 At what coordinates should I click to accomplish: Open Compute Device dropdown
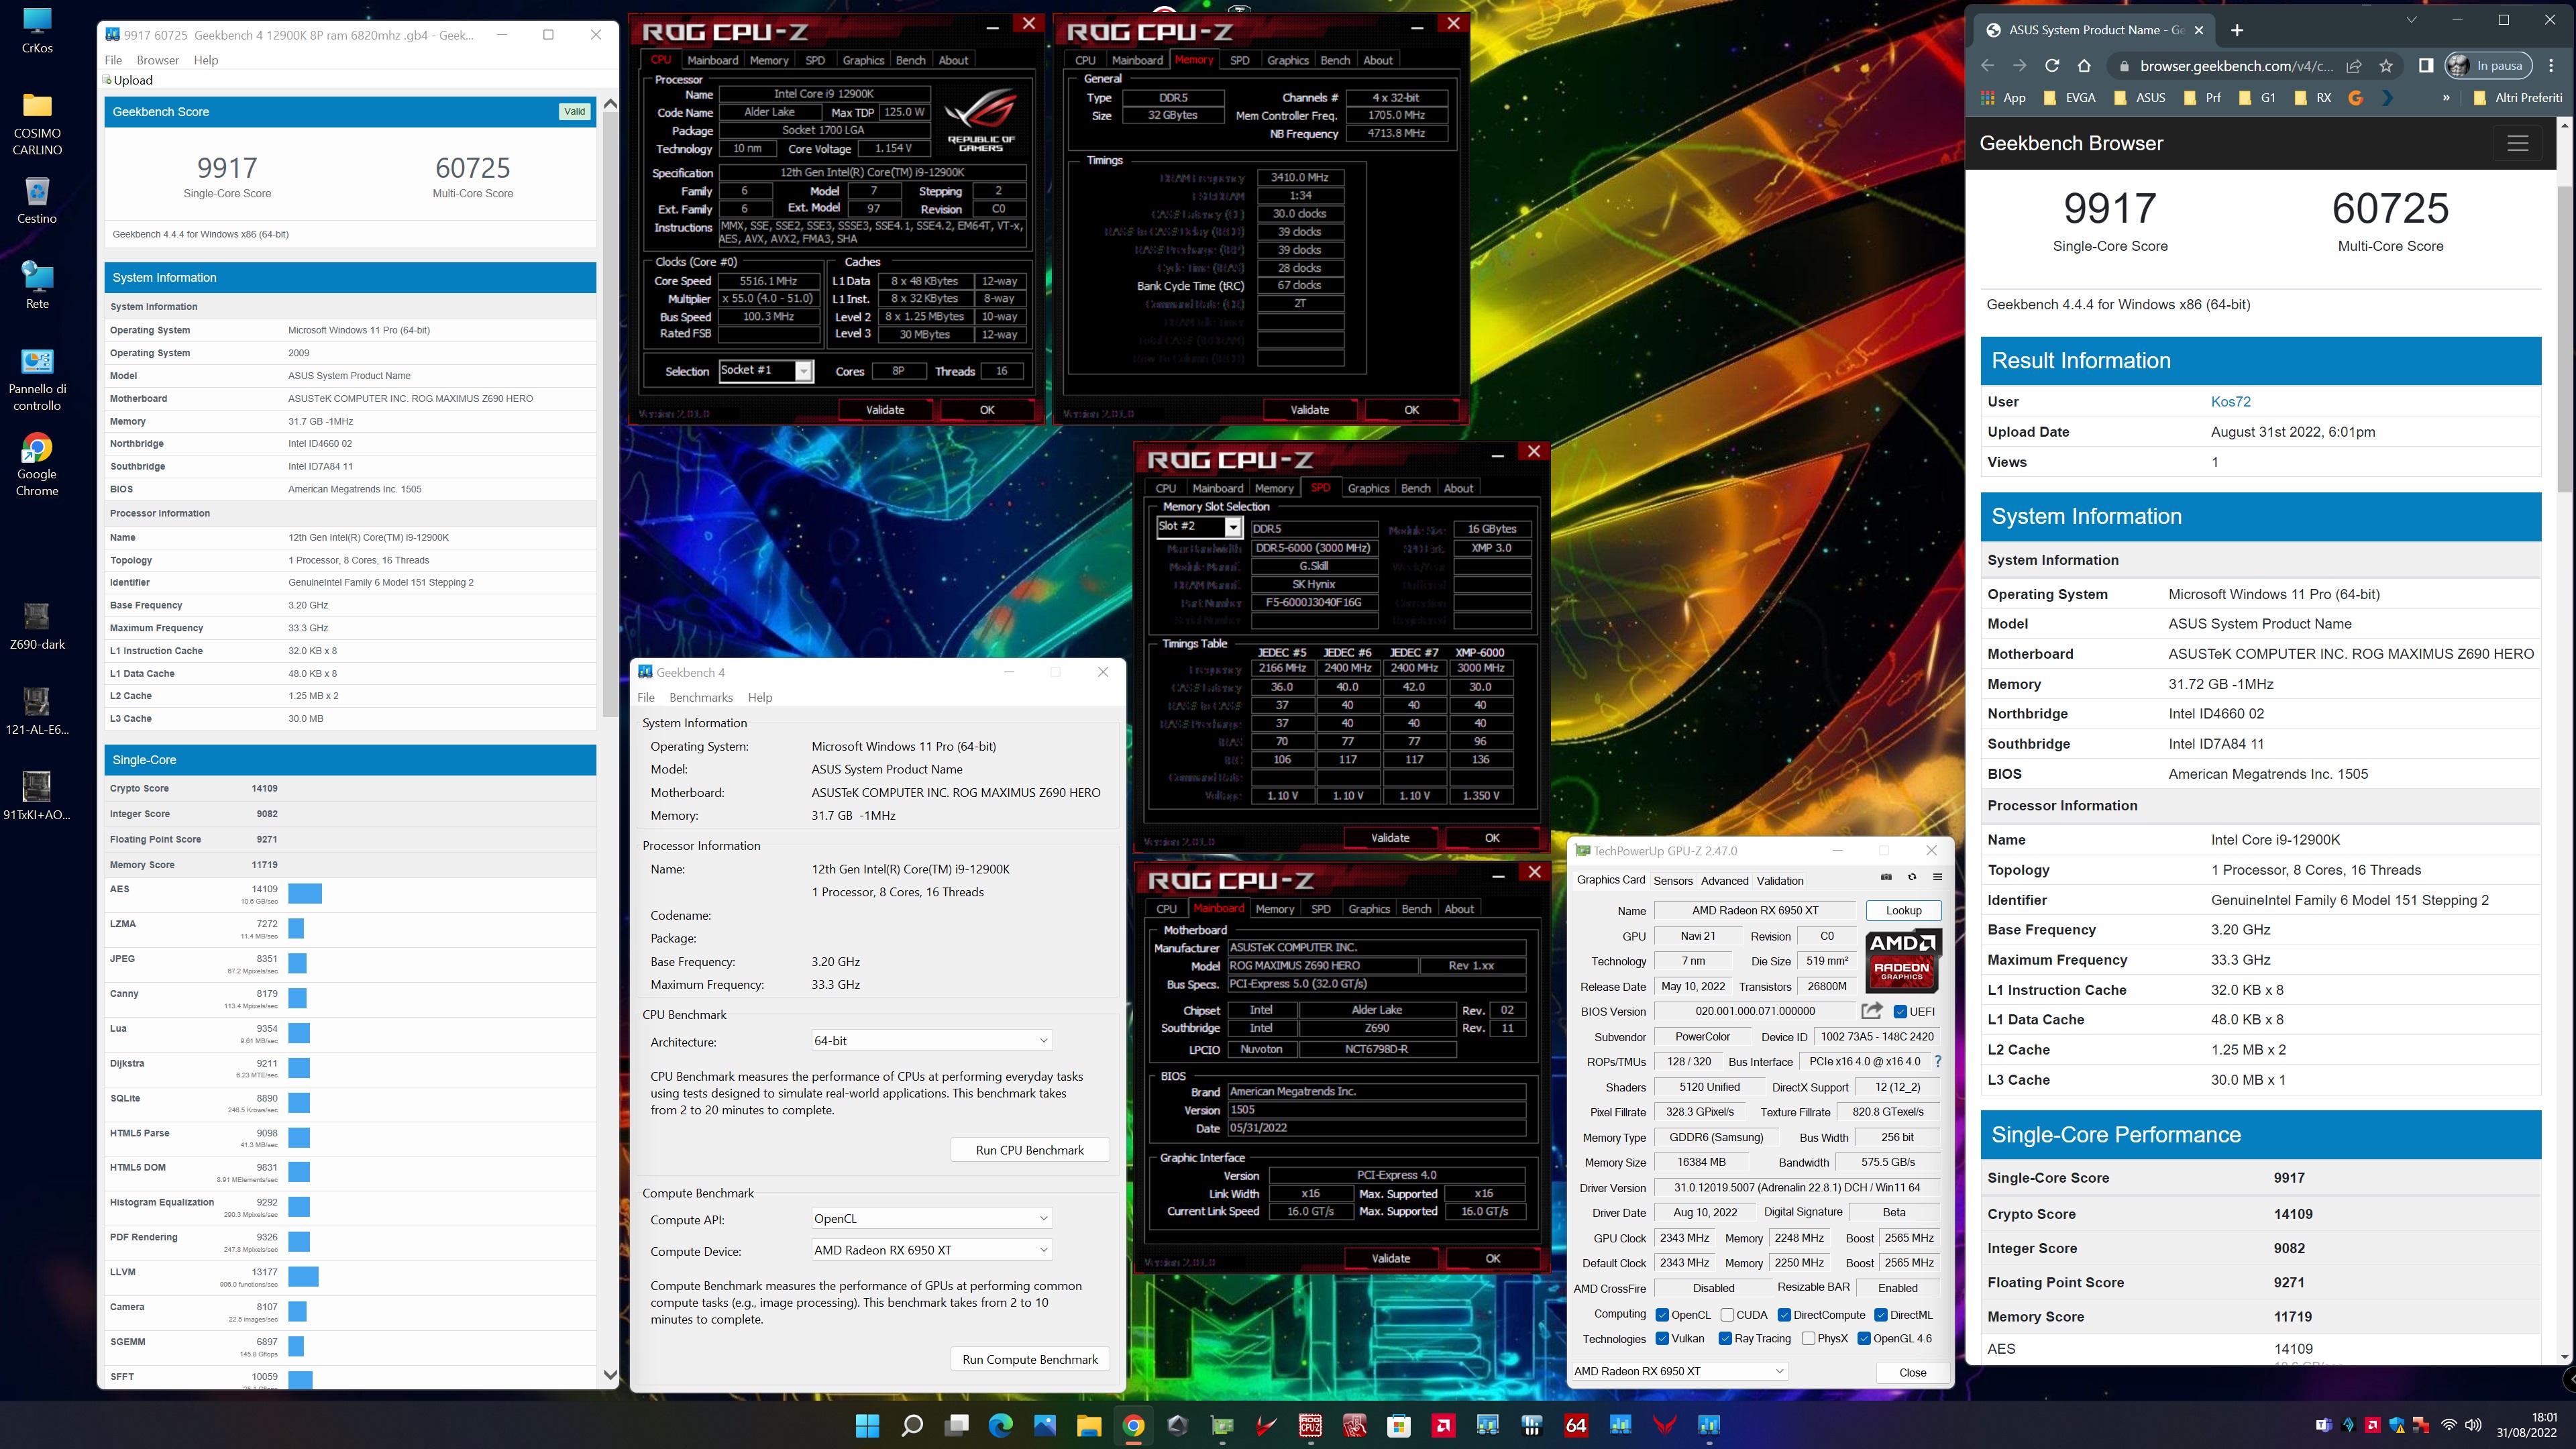(931, 1249)
